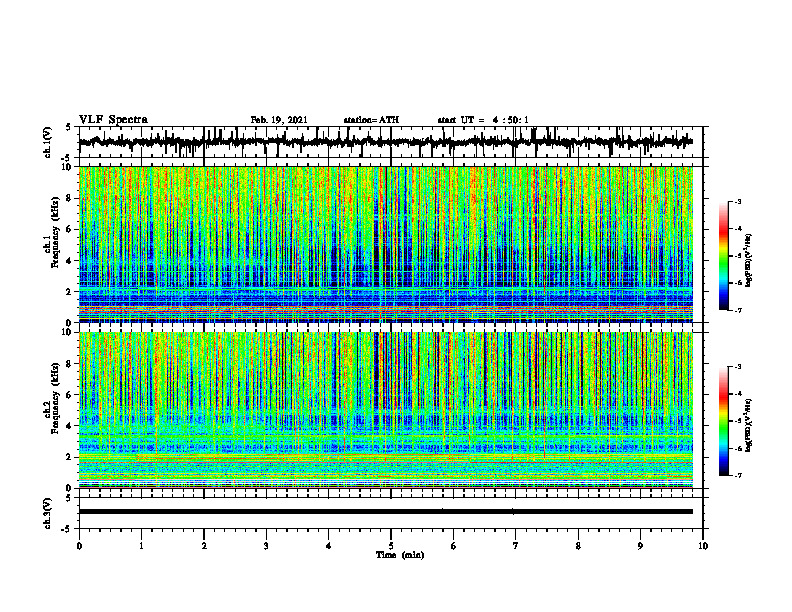Viewport: 792px width, 612px height.
Task: Select the date text "Feb. 19, 2021"
Action: click(x=279, y=120)
